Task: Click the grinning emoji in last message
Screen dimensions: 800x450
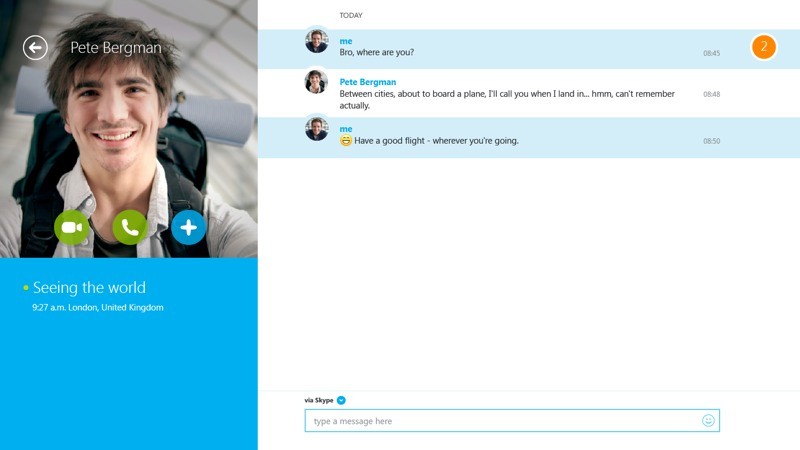Action: [x=346, y=141]
